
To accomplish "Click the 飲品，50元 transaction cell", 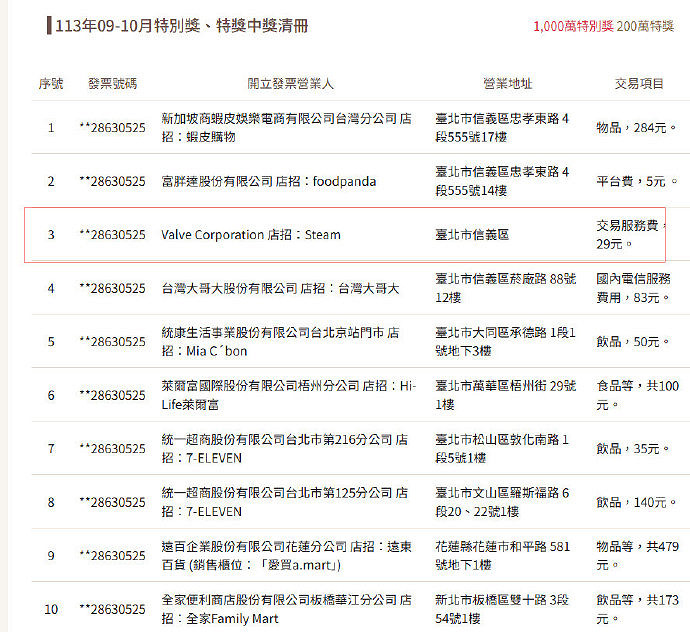I will point(632,342).
